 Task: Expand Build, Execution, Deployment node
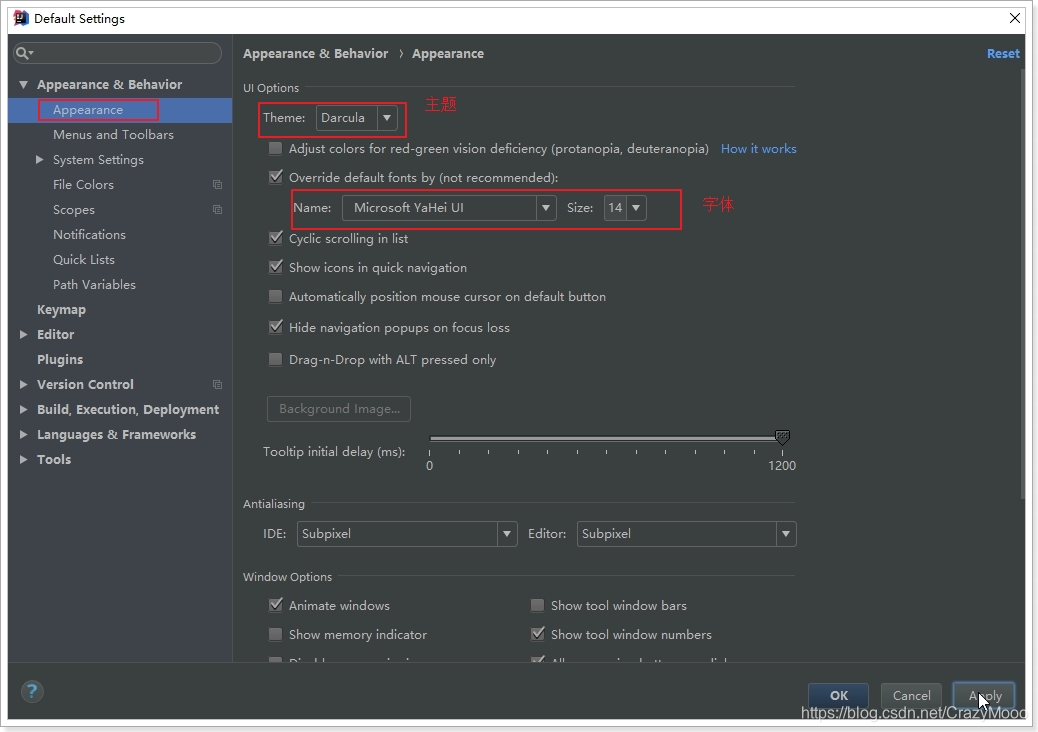point(24,410)
